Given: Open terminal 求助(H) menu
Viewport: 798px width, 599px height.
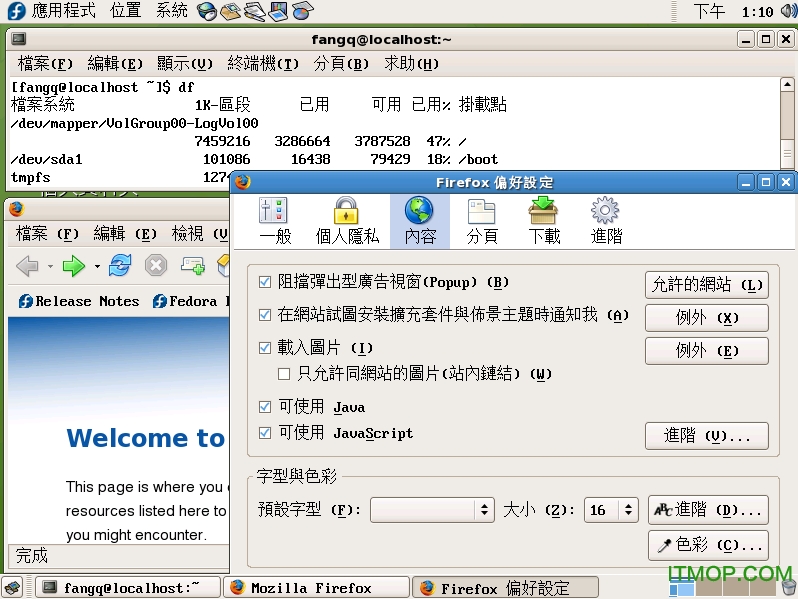Looking at the screenshot, I should point(411,64).
